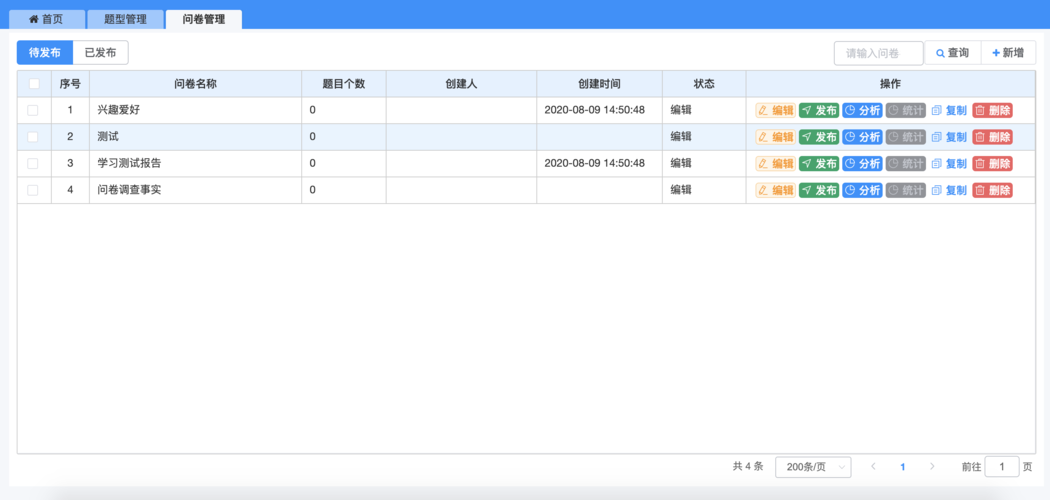This screenshot has width=1050, height=500.
Task: Select page number 1 in pagination
Action: tap(903, 467)
